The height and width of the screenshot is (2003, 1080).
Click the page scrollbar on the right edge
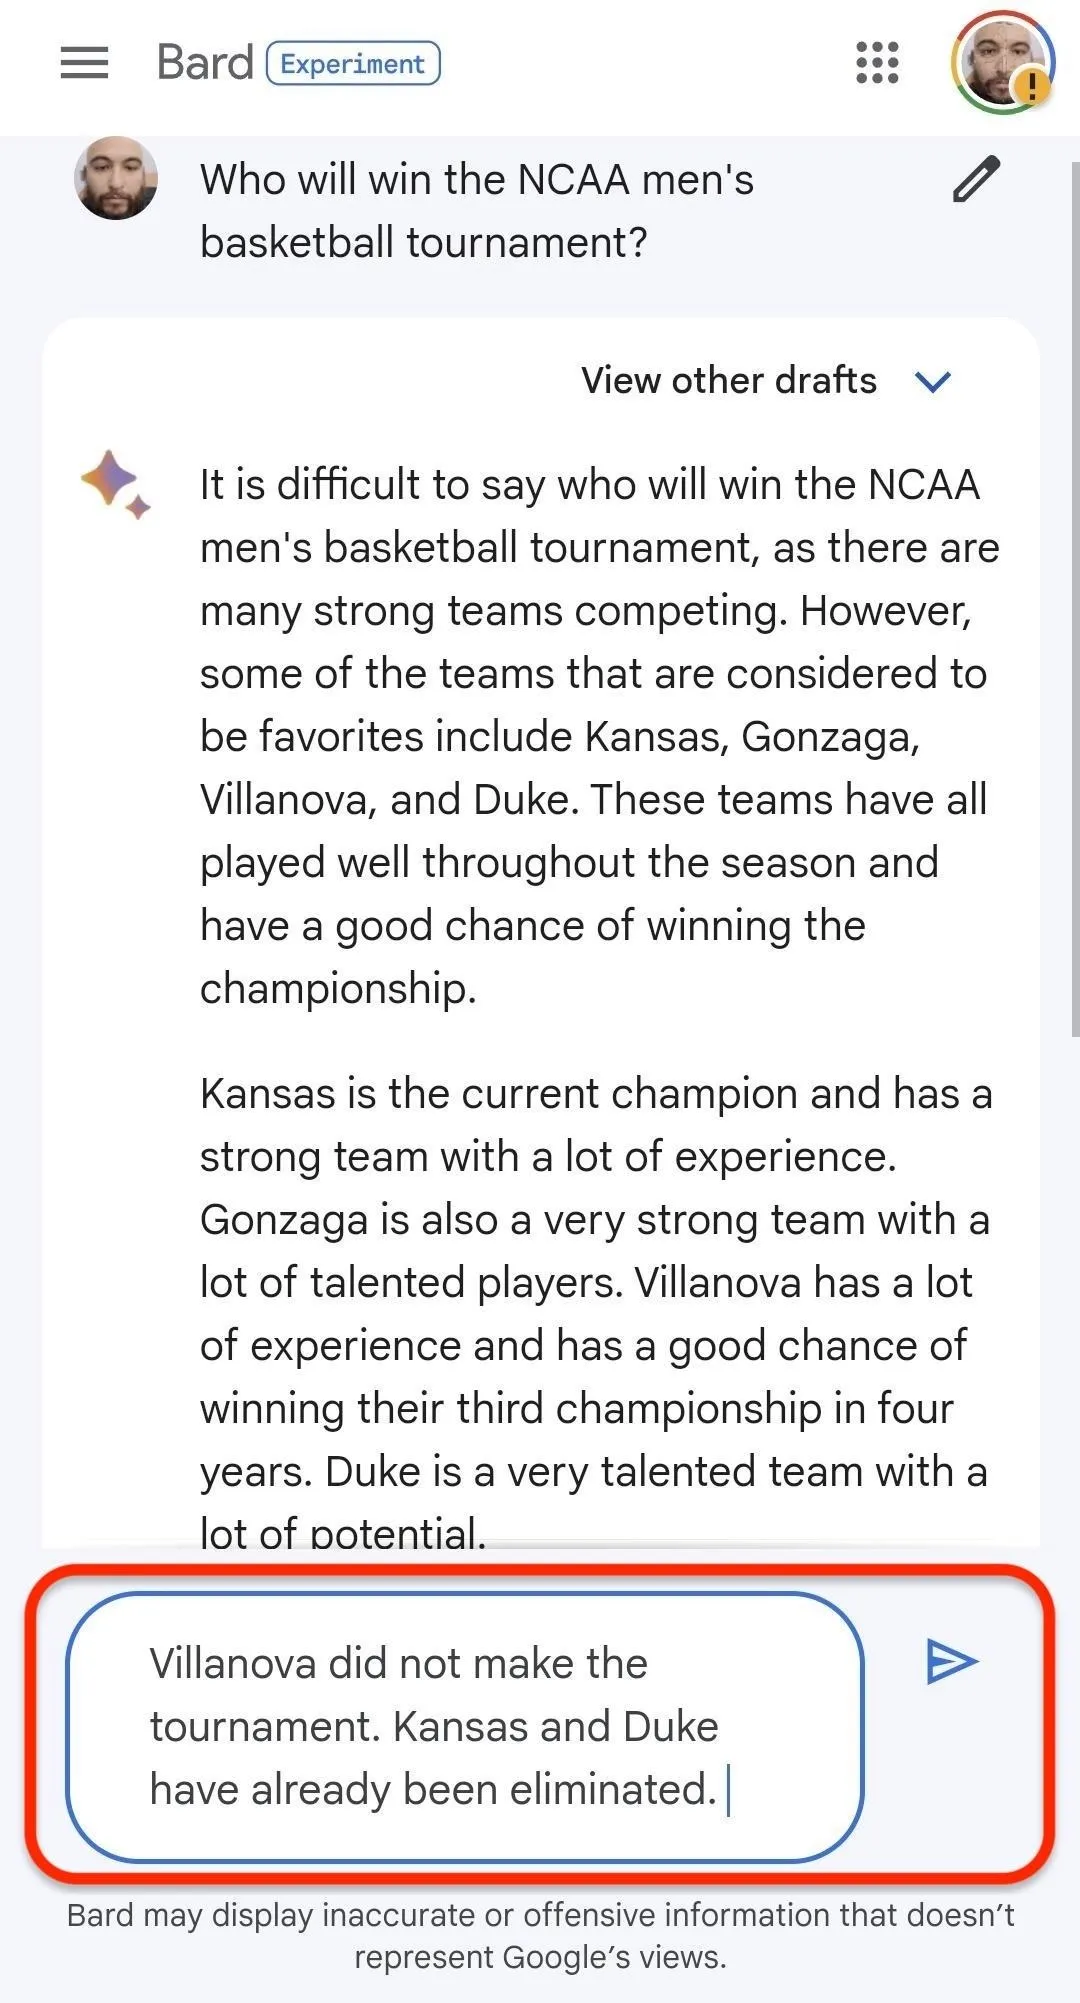coord(1074,599)
